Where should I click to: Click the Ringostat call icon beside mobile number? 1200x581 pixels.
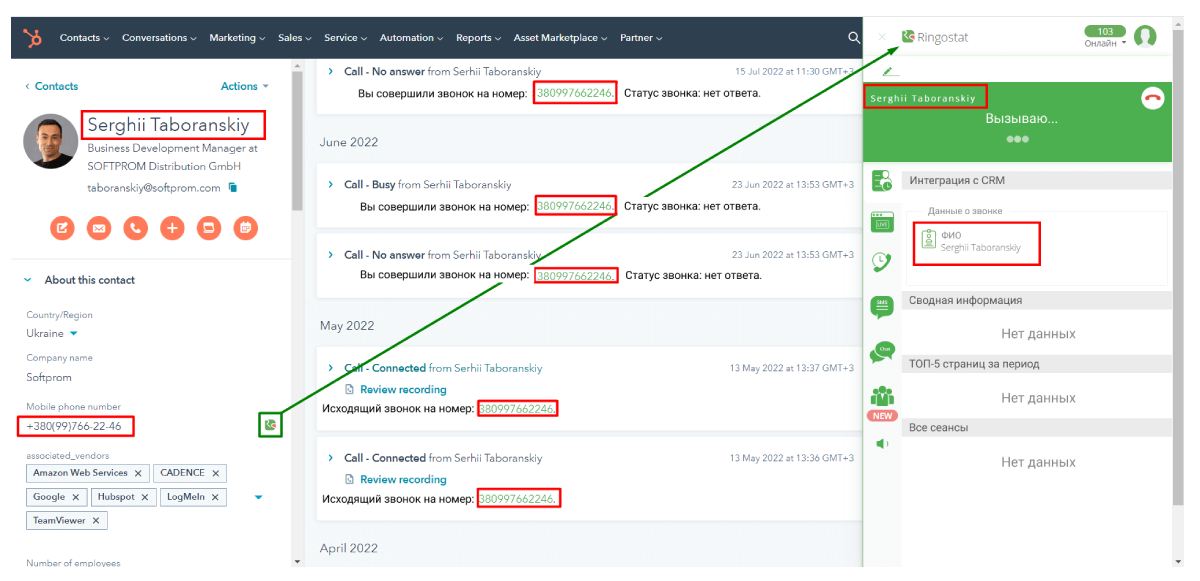tap(268, 426)
